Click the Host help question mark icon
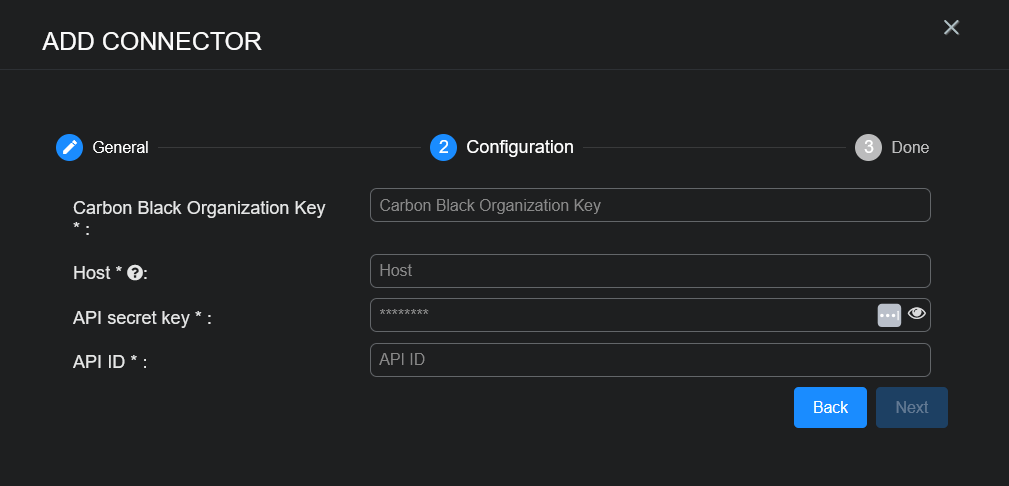 point(134,272)
